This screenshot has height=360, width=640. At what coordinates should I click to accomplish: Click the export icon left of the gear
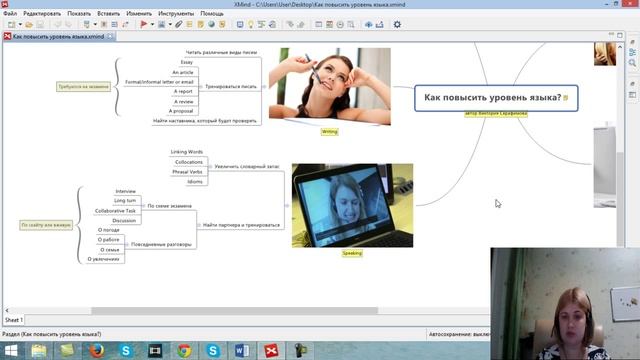pos(380,24)
